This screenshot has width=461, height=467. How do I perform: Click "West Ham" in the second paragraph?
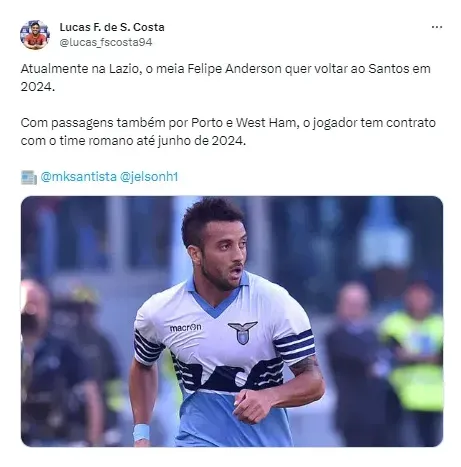click(x=266, y=123)
